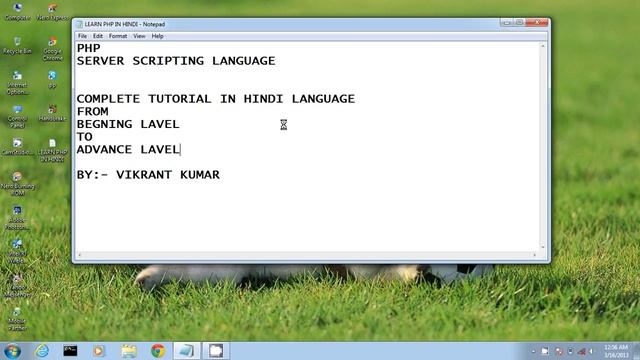The image size is (640, 360).
Task: Click the 'BY:- VIKRANT KUMAR' text line
Action: pos(148,175)
